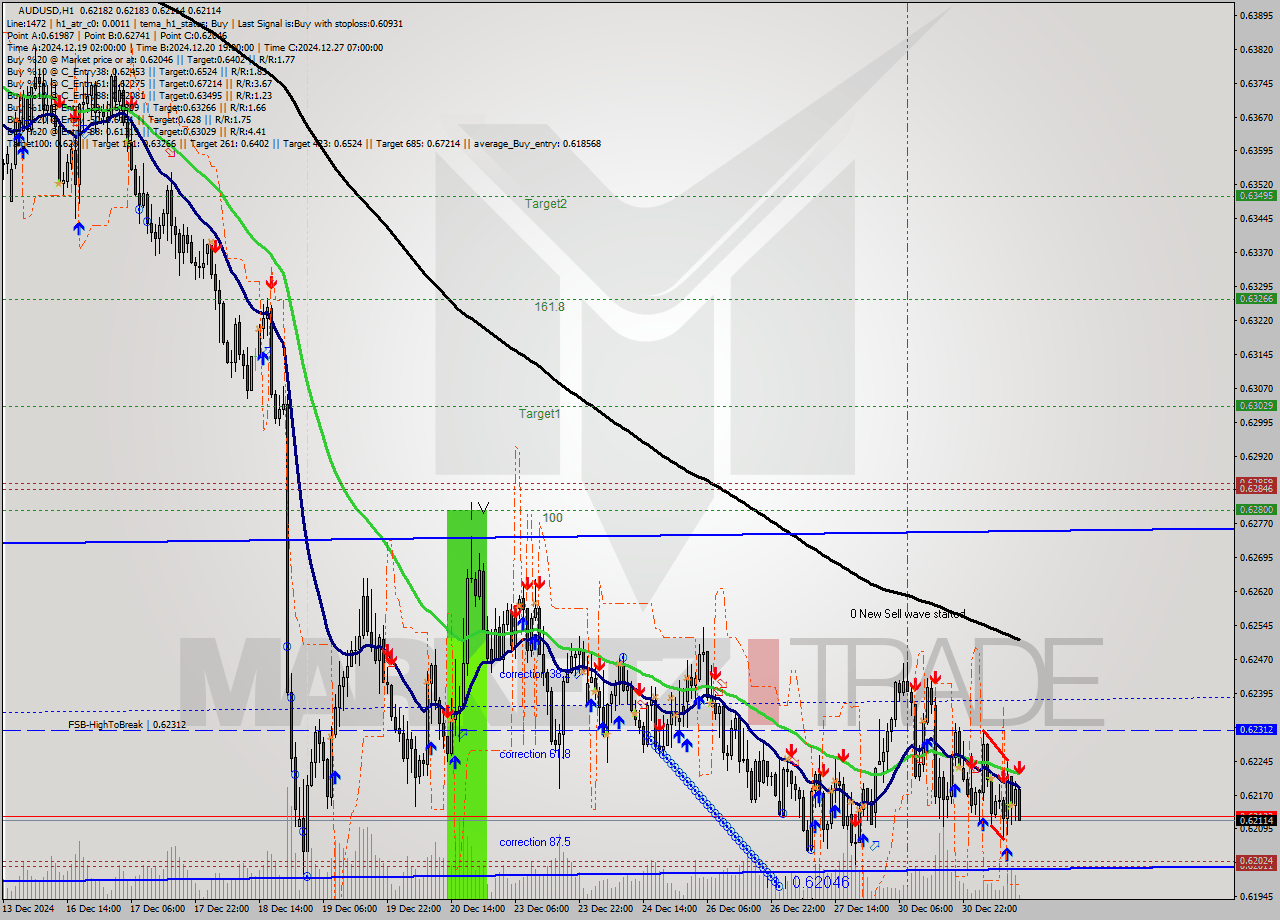Click the blue 0.62312 price tag
Image resolution: width=1280 pixels, height=920 pixels.
click(1256, 730)
